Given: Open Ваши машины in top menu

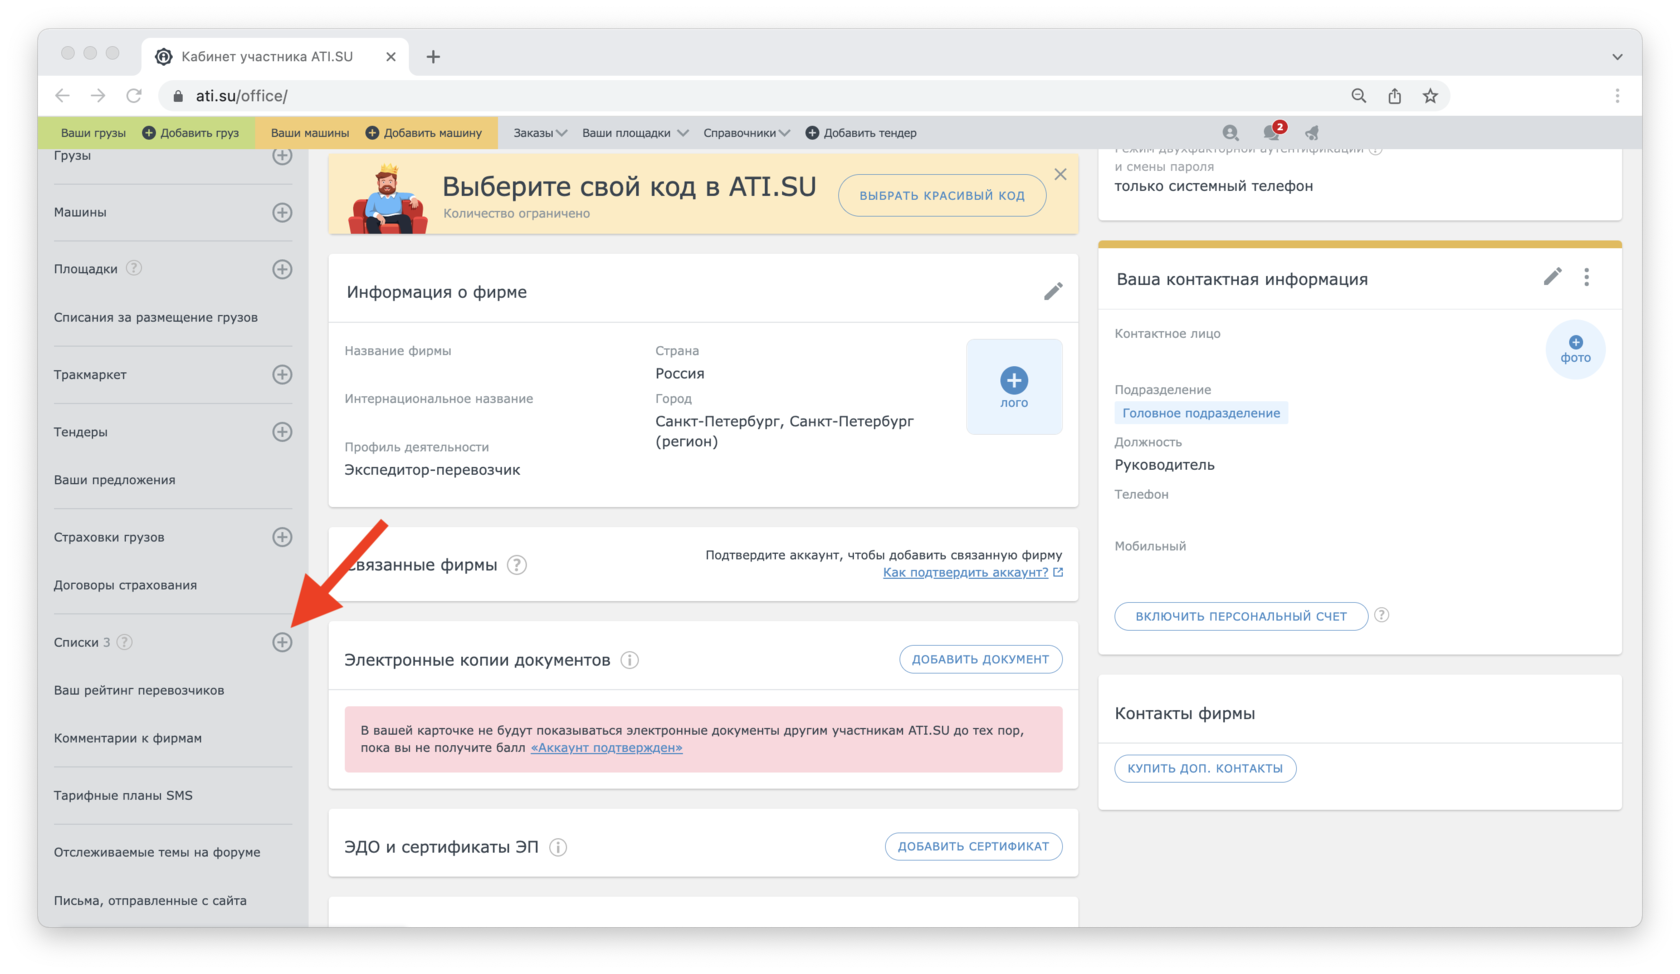Looking at the screenshot, I should (310, 133).
